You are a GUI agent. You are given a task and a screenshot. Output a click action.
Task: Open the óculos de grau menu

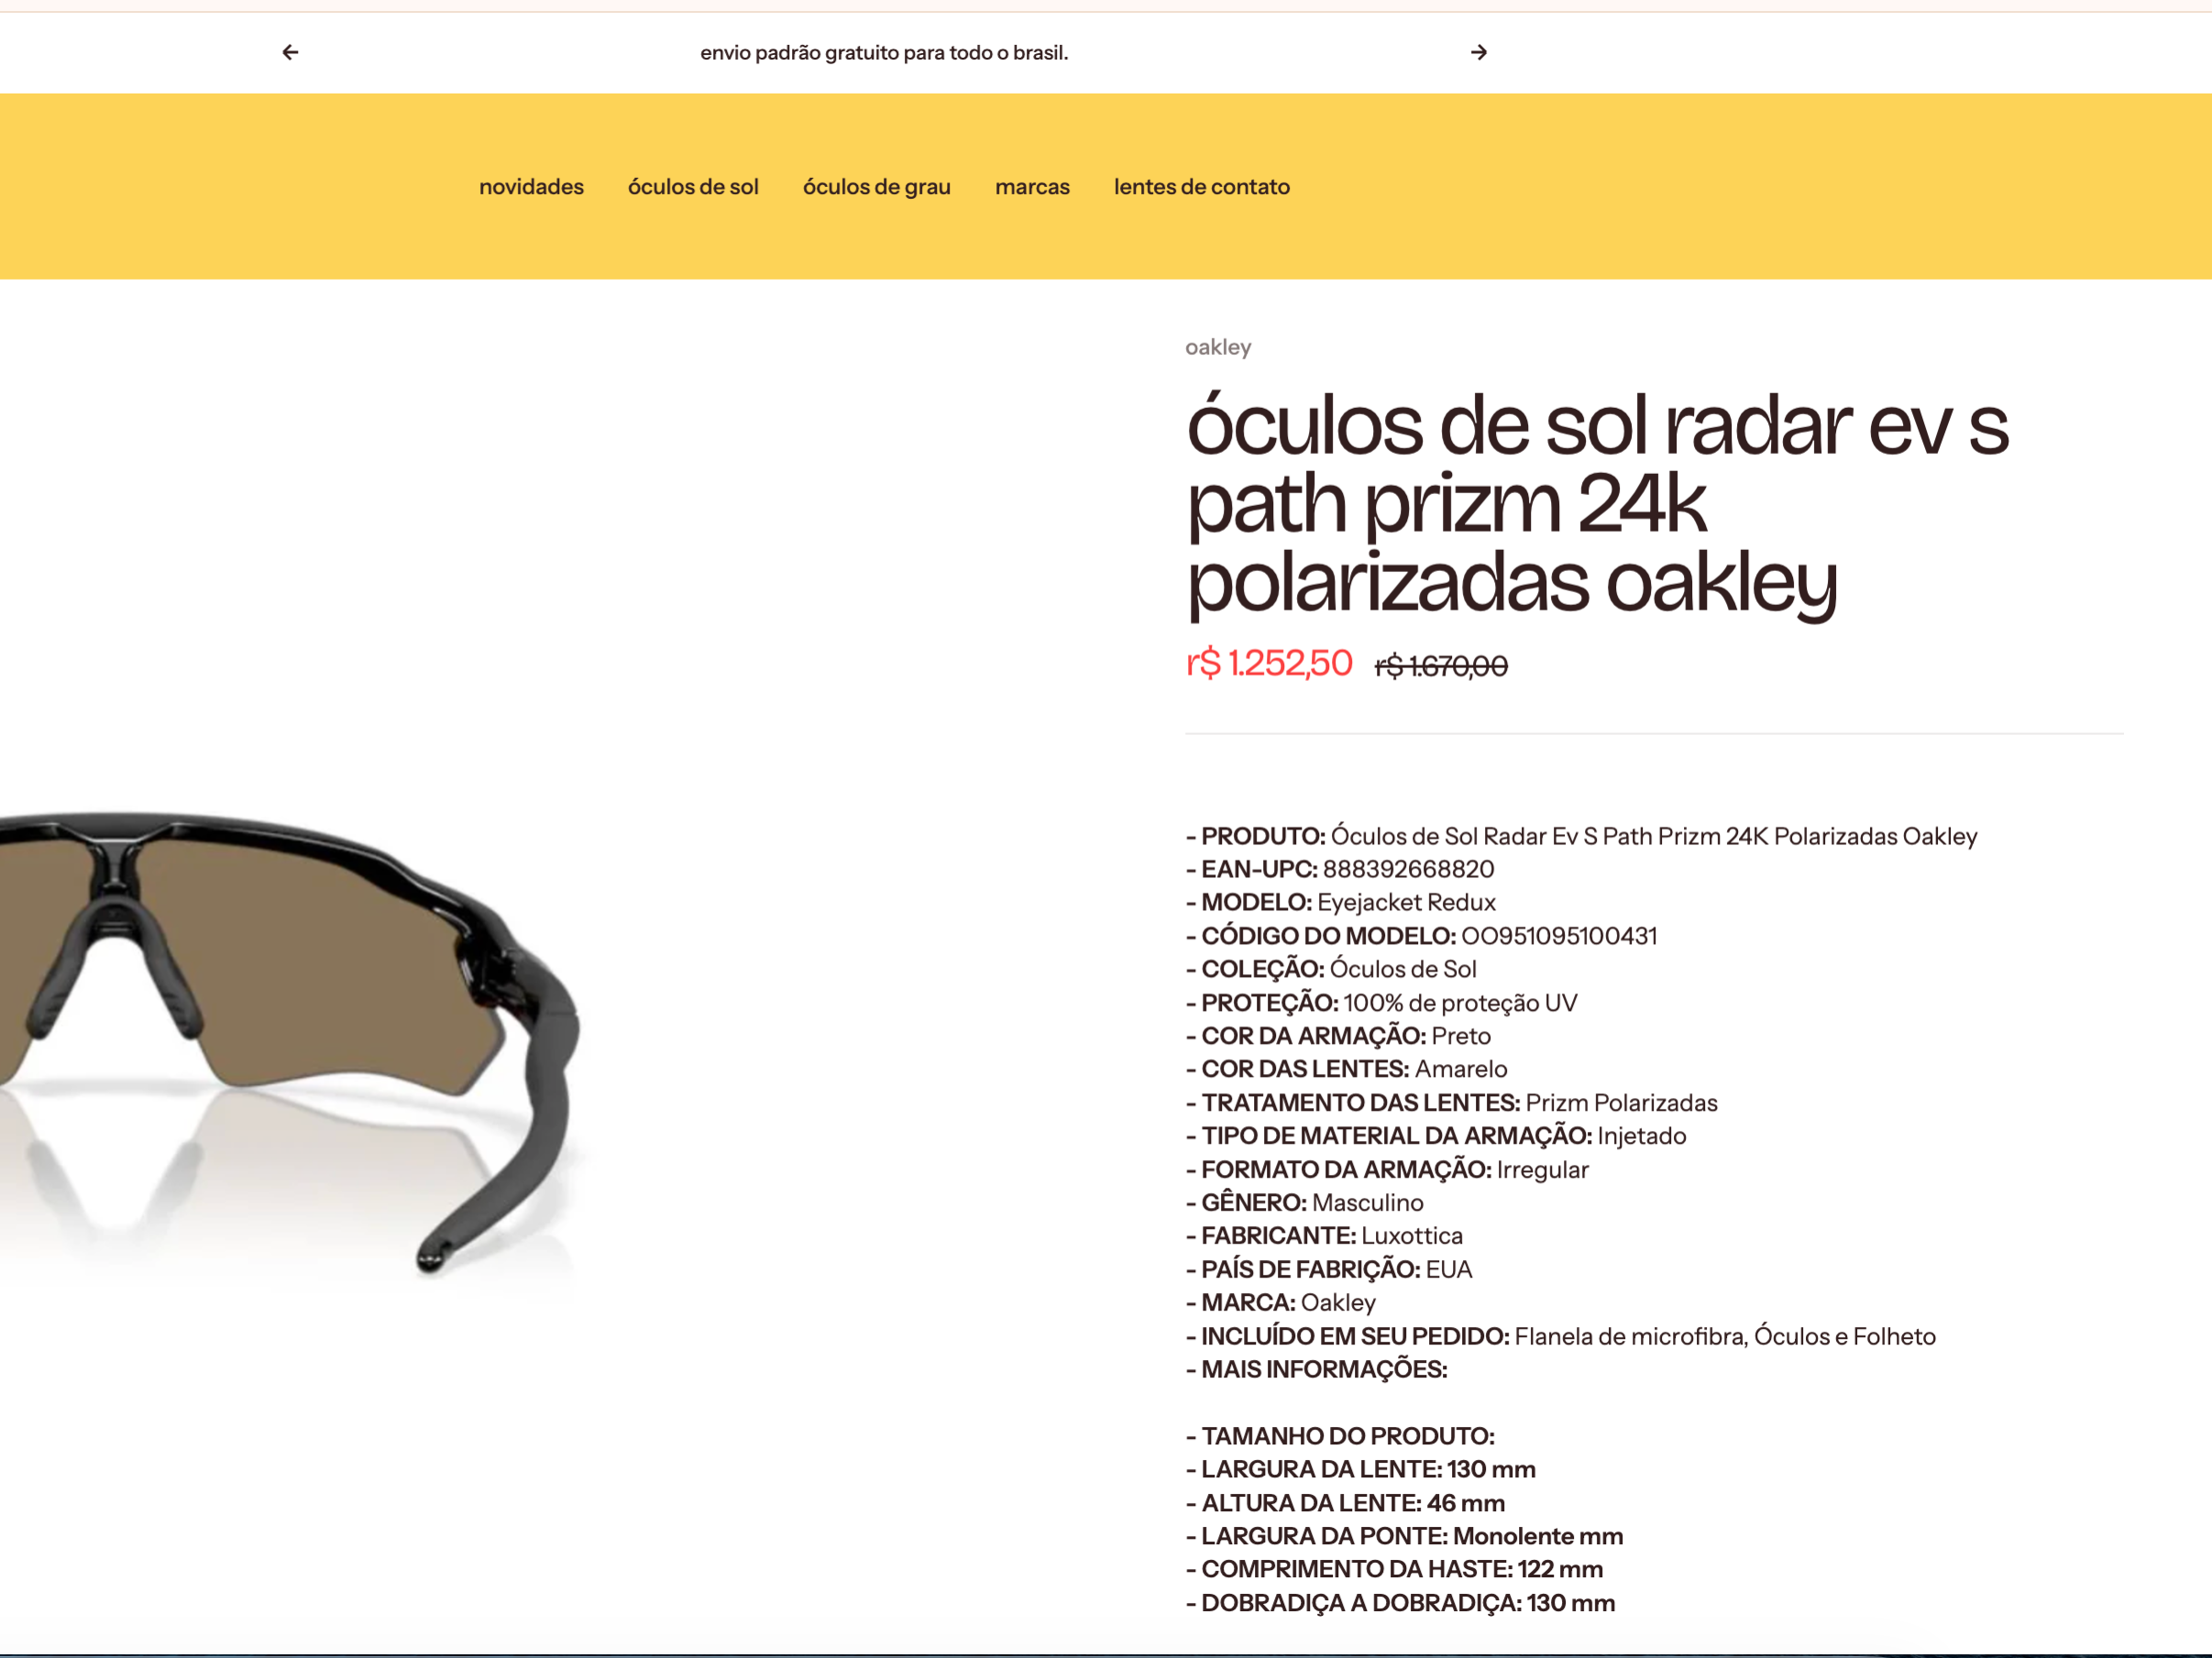tap(877, 187)
